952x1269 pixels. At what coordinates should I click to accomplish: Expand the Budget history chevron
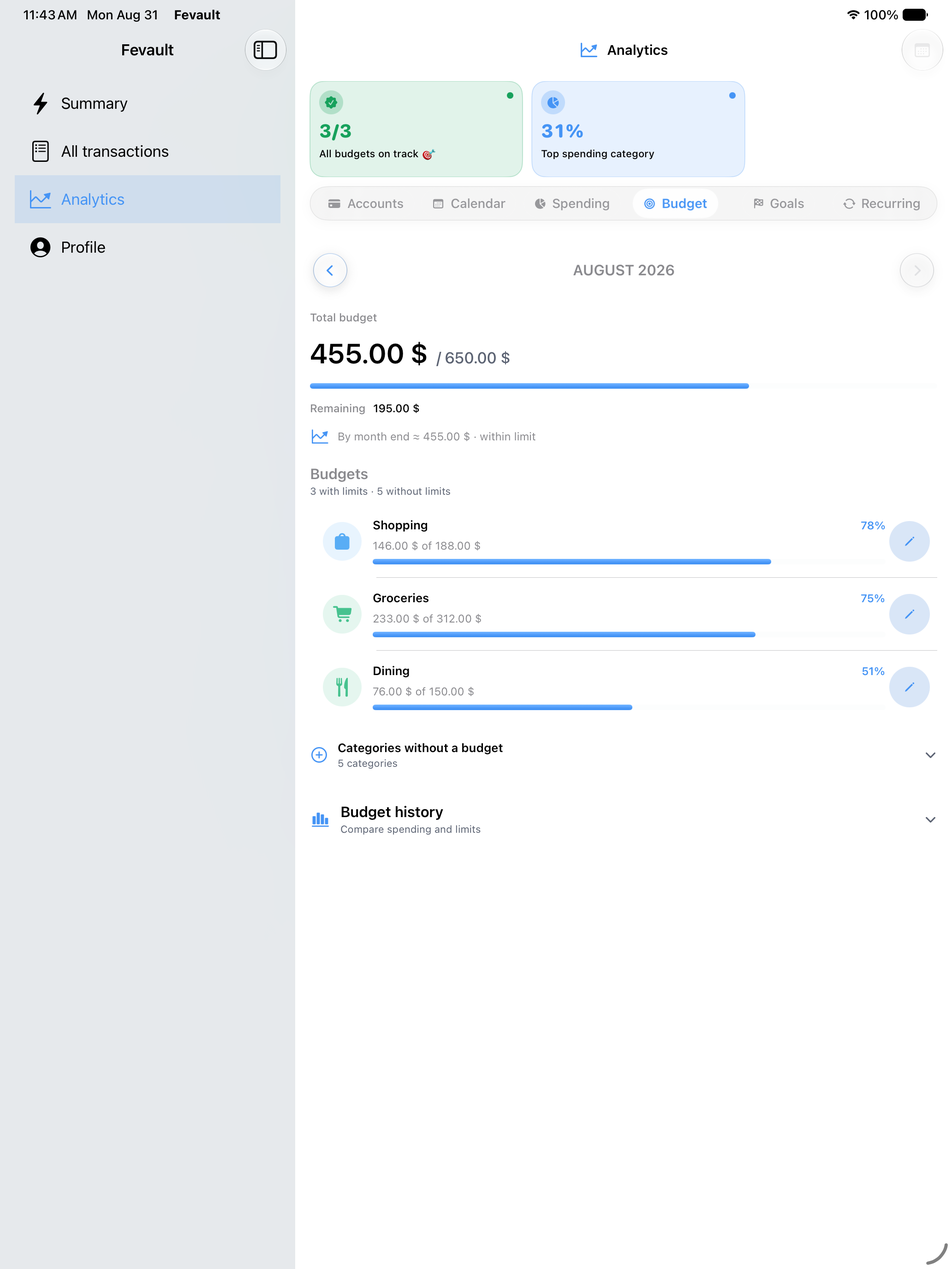point(930,820)
